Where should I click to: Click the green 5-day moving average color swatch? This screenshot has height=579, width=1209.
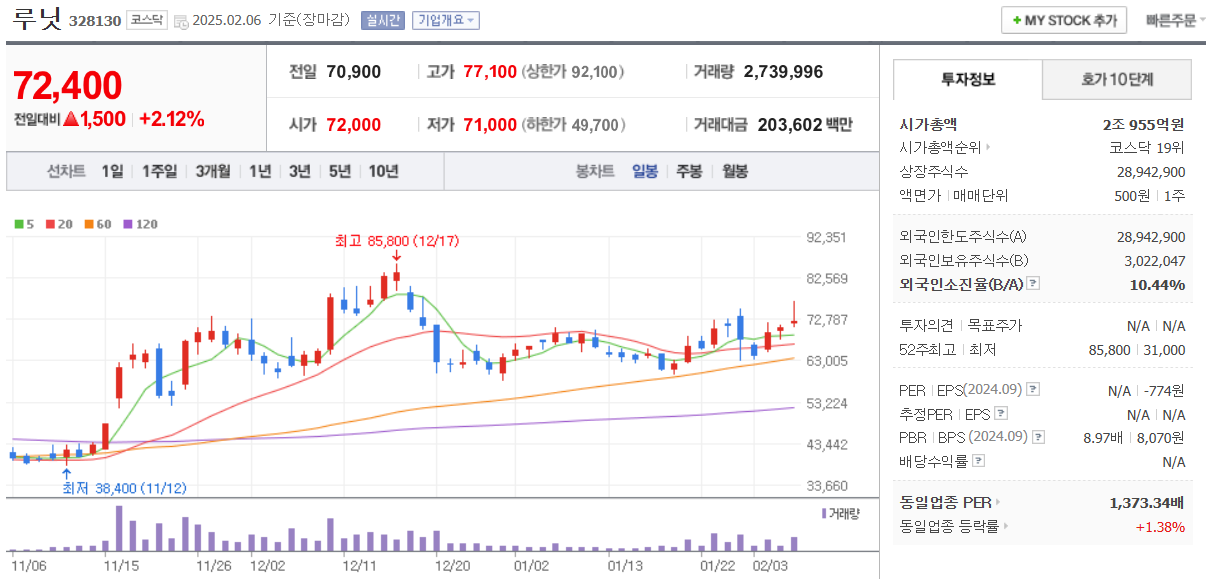click(x=20, y=224)
